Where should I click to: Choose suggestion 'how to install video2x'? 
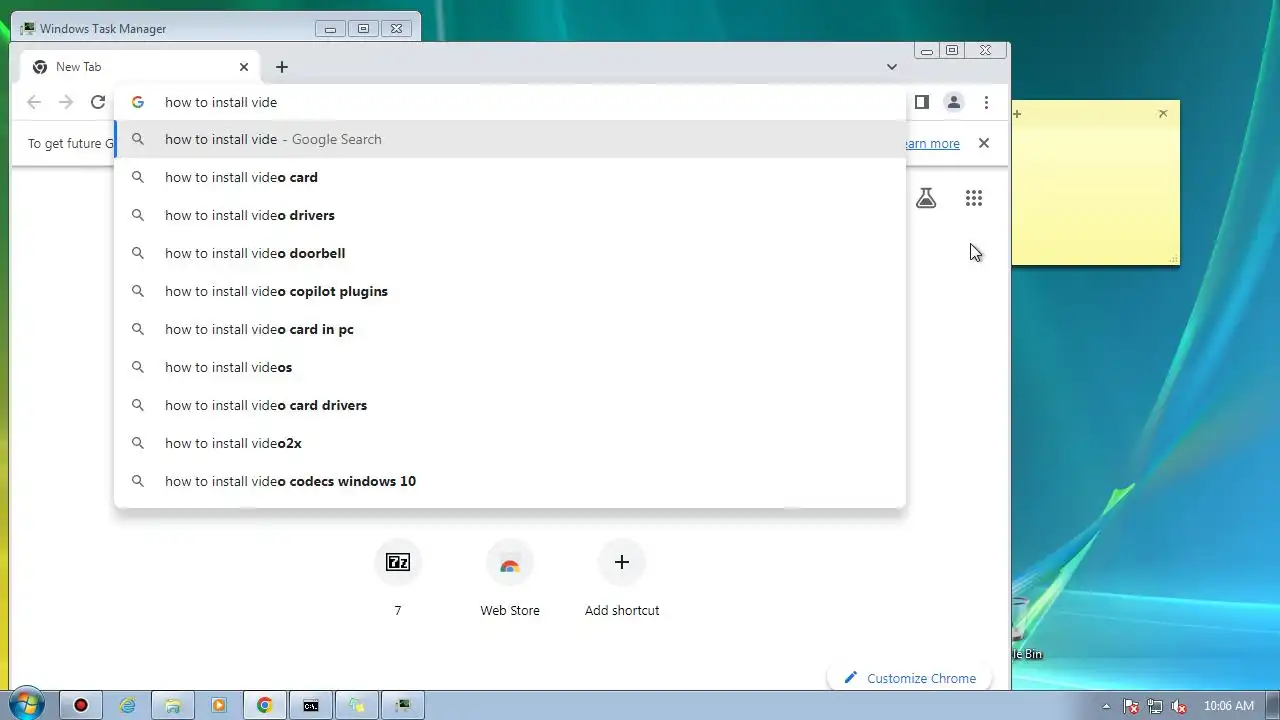[510, 443]
